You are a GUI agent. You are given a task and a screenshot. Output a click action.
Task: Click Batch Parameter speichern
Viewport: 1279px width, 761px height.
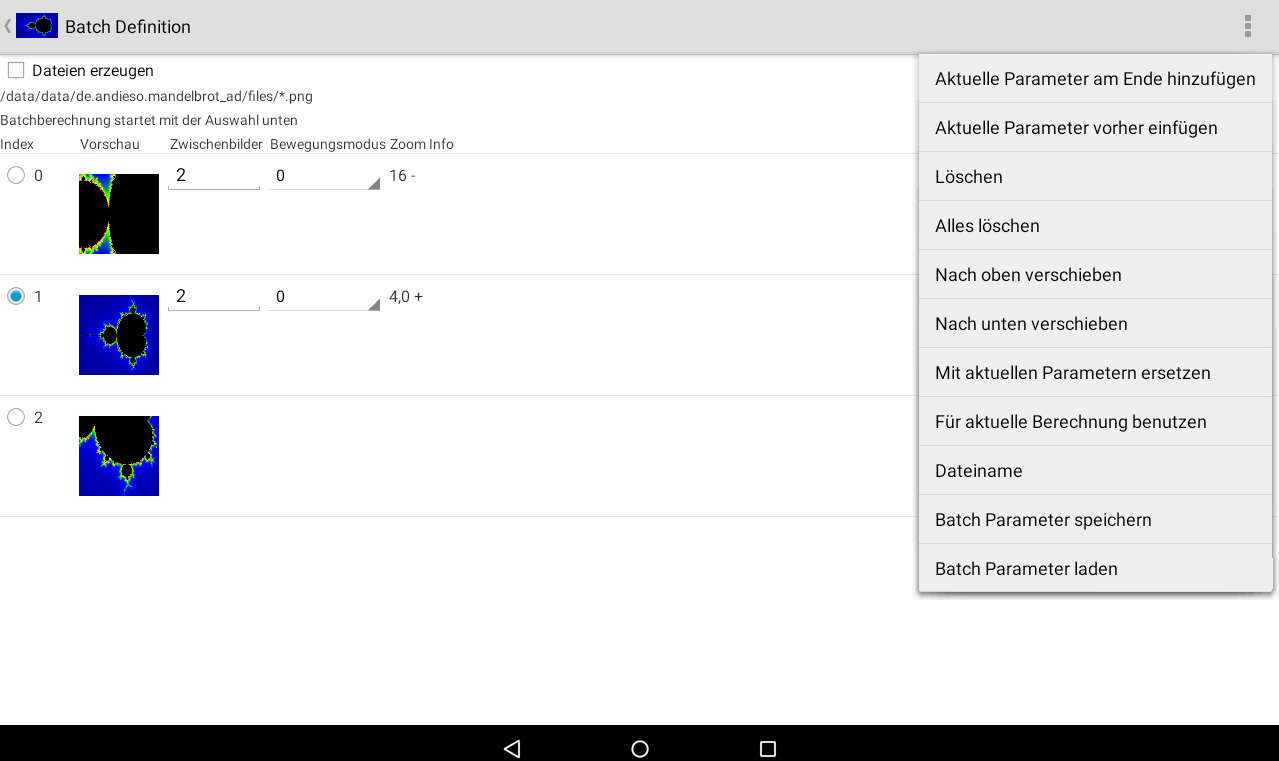1095,520
